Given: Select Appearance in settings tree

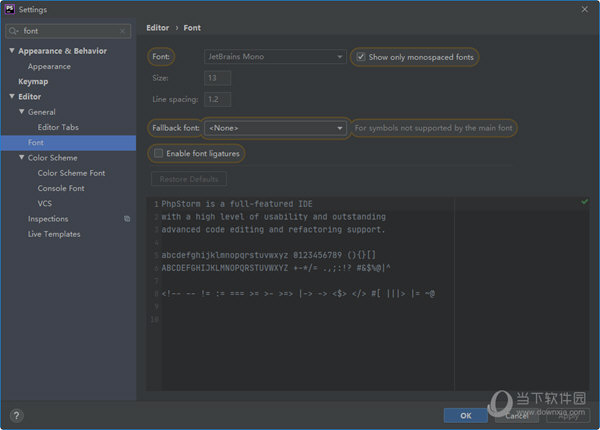Looking at the screenshot, I should (x=49, y=67).
